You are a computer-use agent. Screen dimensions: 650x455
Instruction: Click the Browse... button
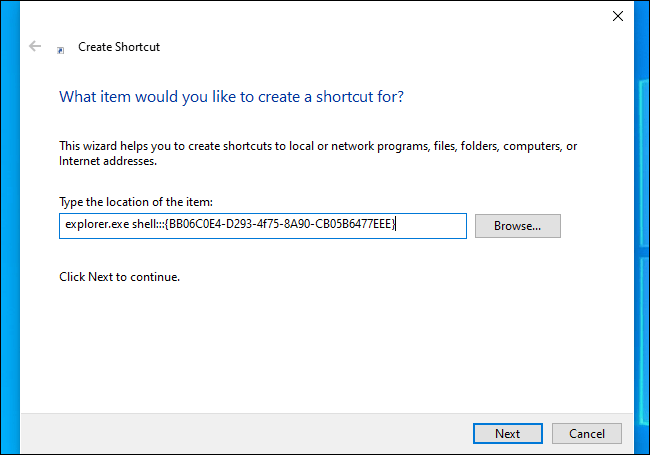pyautogui.click(x=517, y=226)
